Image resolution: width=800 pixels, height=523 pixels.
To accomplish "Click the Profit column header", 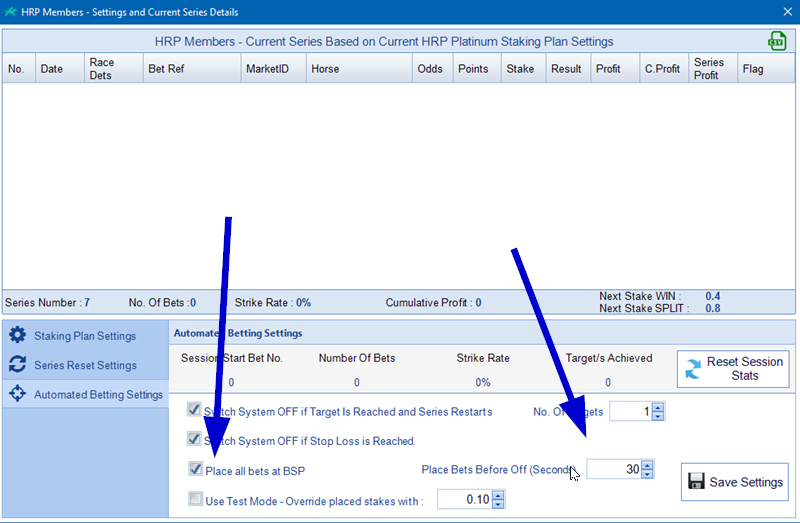I will pos(615,68).
